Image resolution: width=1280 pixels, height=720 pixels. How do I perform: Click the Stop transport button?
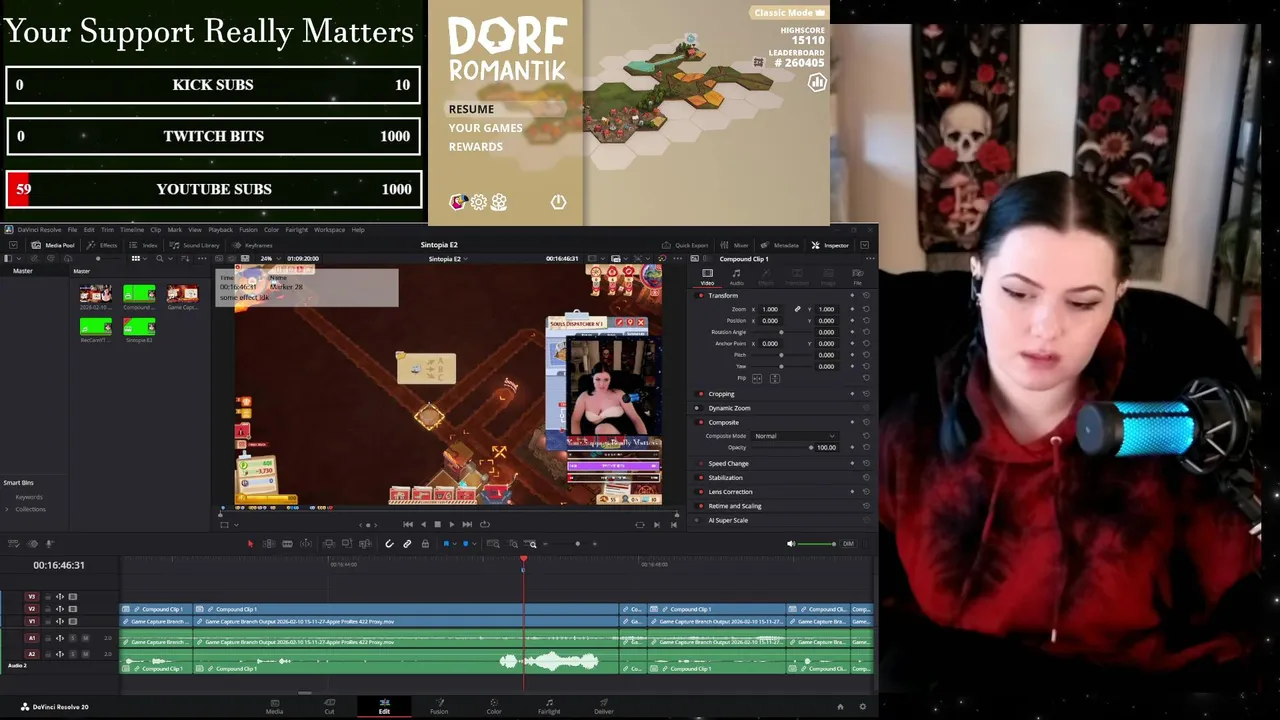437,524
